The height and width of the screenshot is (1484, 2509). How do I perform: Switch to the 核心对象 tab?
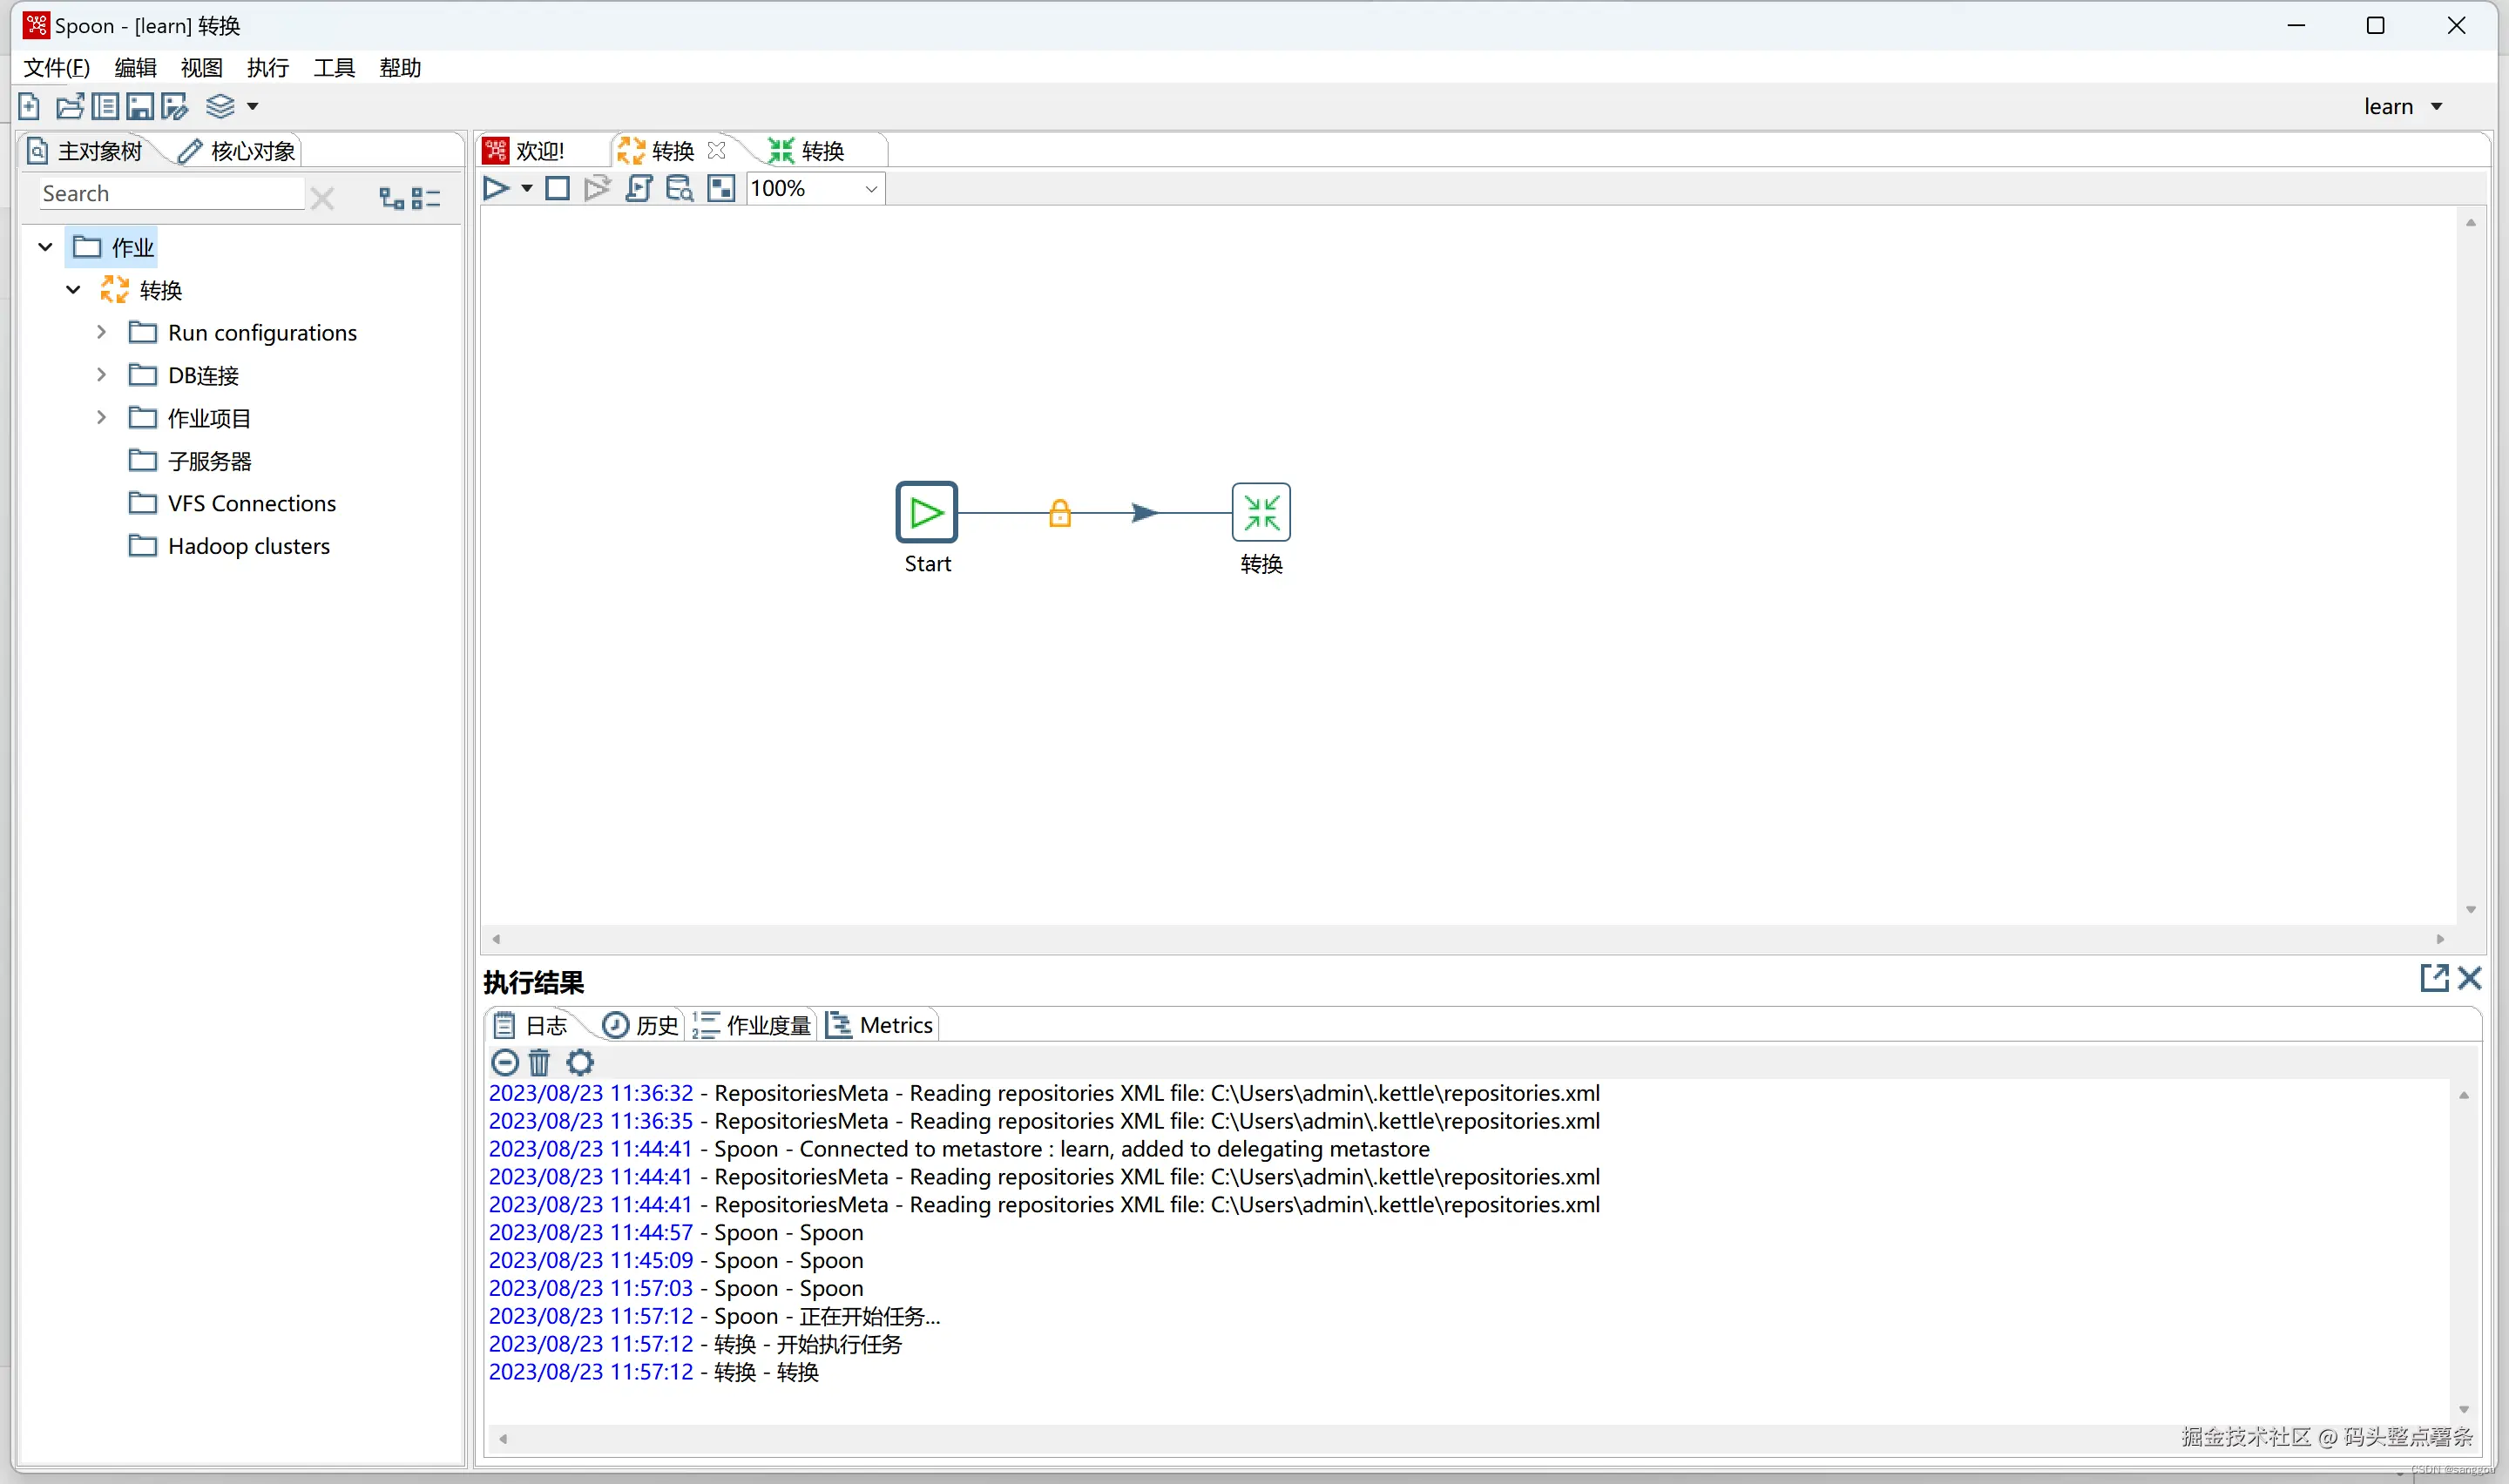(238, 151)
